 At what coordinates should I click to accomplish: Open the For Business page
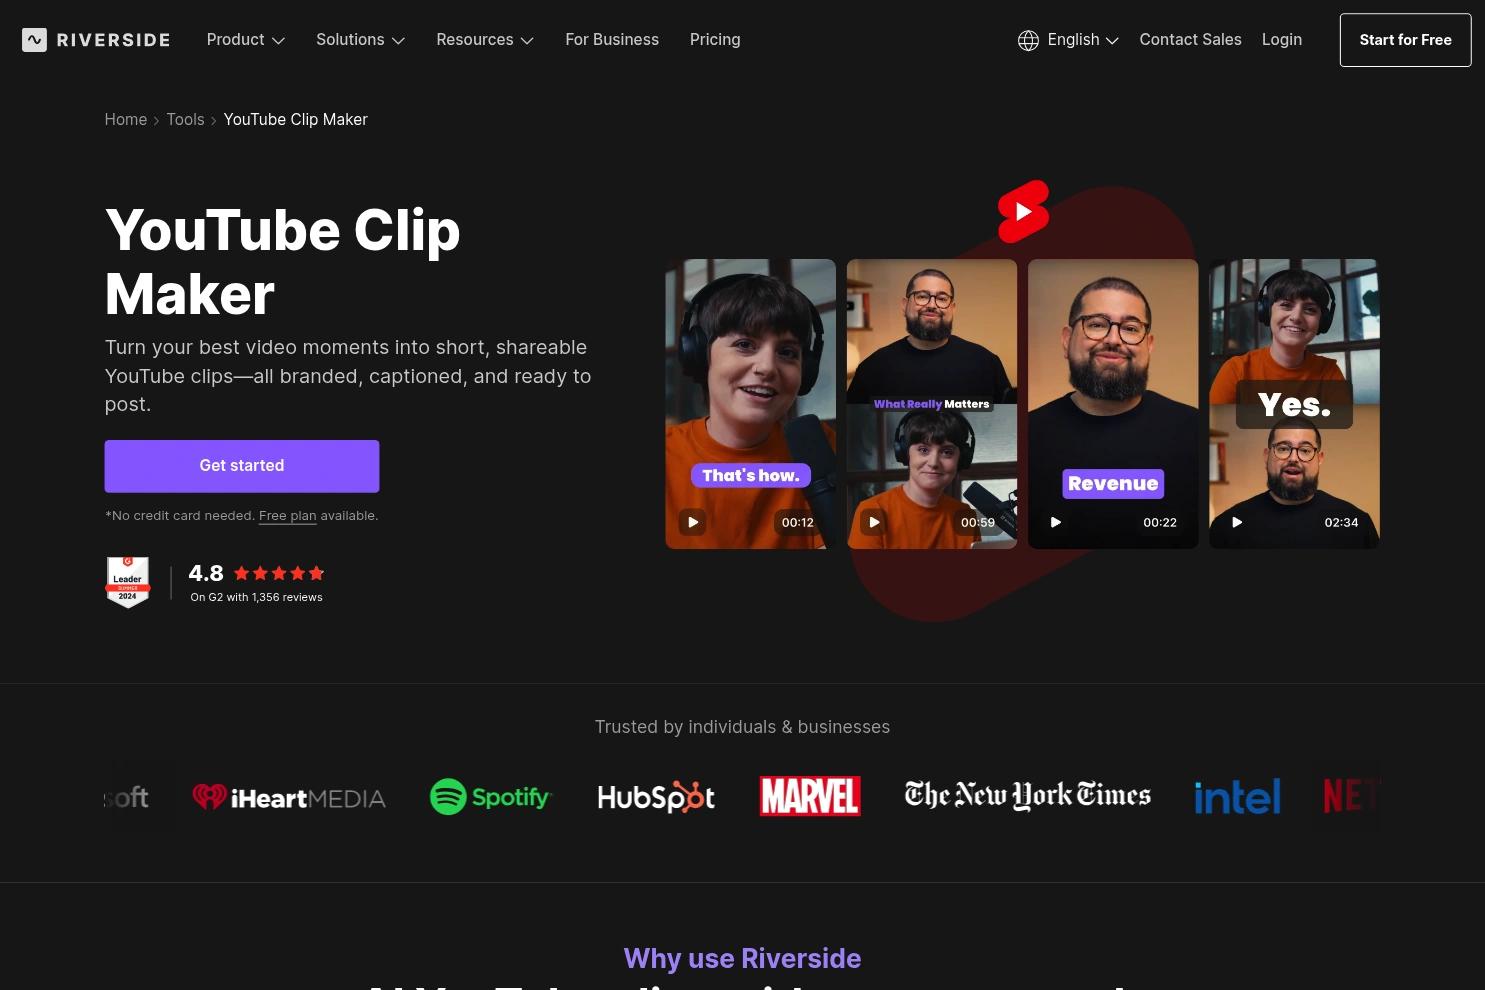coord(612,40)
